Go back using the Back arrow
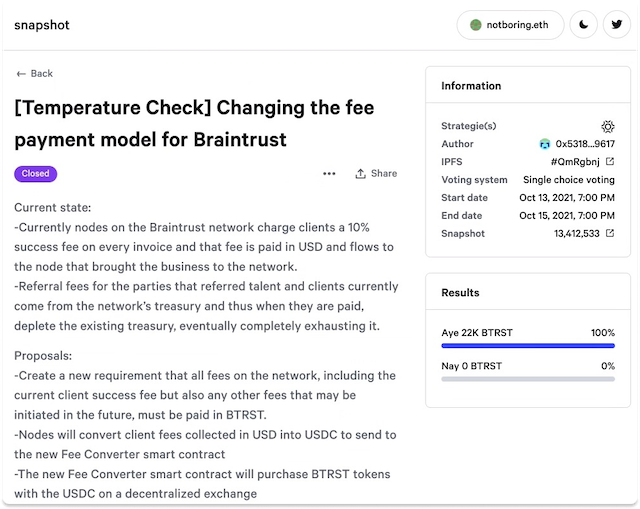Image resolution: width=640 pixels, height=509 pixels. tap(34, 73)
